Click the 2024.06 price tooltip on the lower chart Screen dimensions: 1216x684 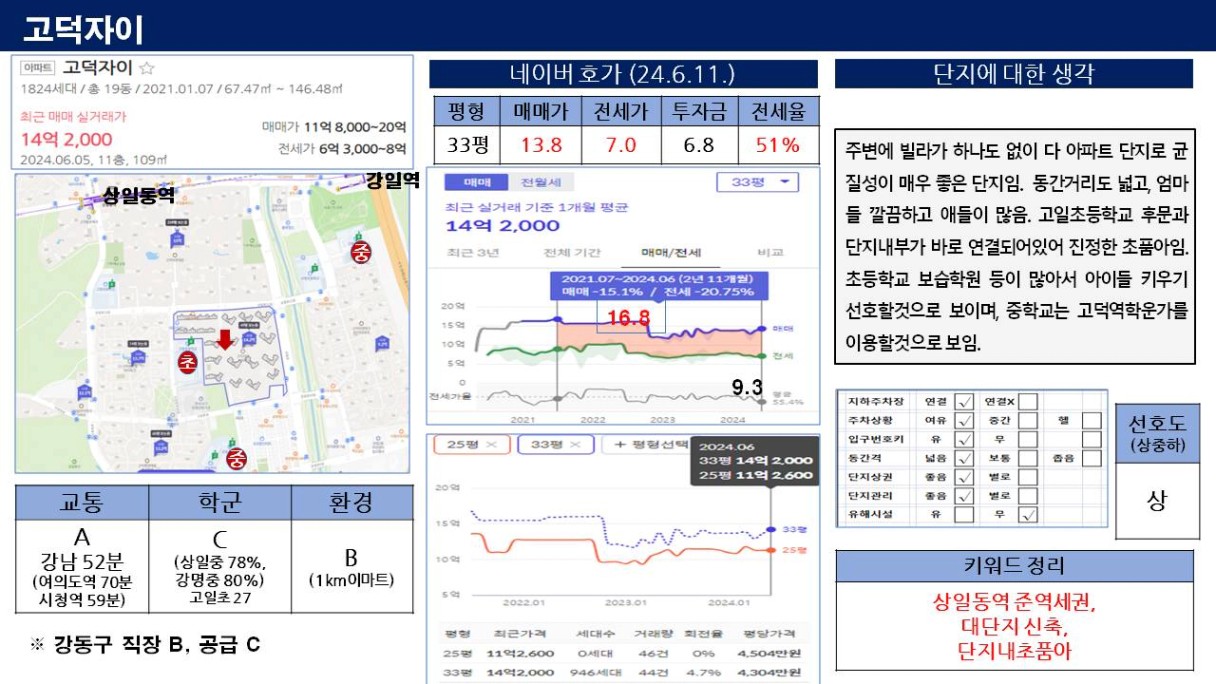tap(755, 461)
